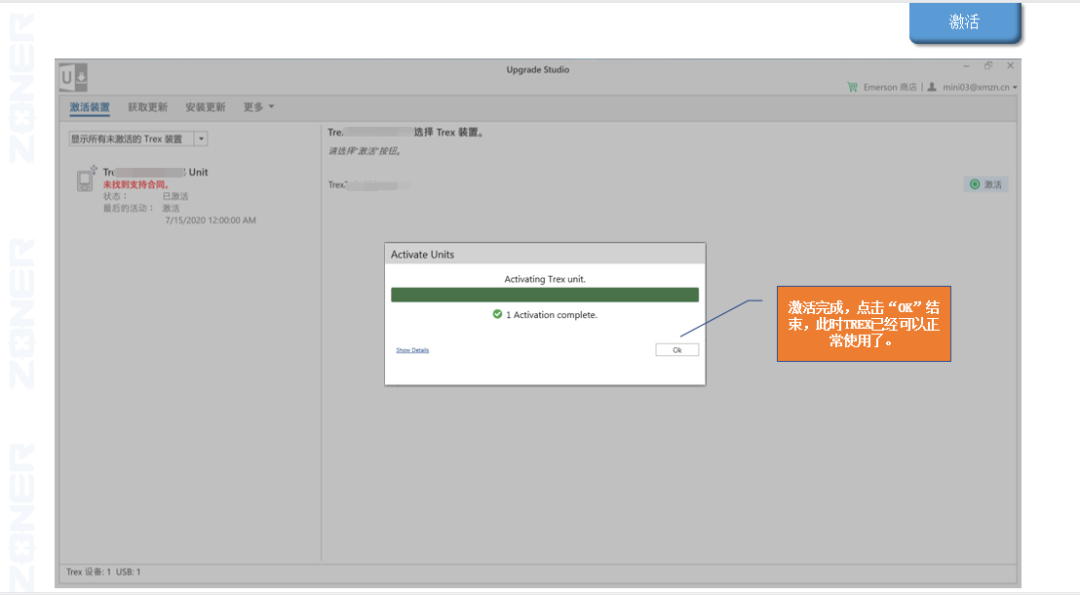Close the Upgrade Studio window
The width and height of the screenshot is (1080, 595).
1010,66
